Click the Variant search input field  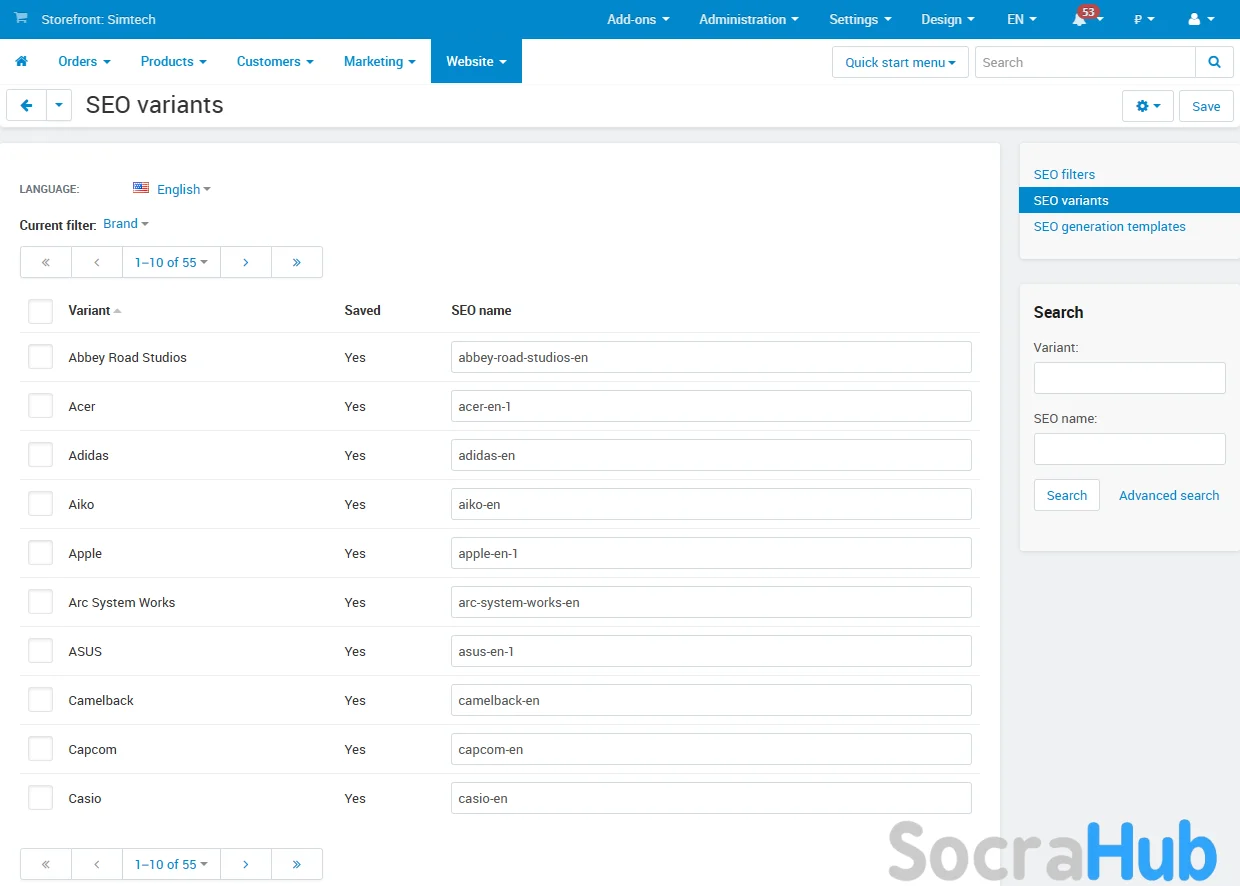click(x=1129, y=378)
